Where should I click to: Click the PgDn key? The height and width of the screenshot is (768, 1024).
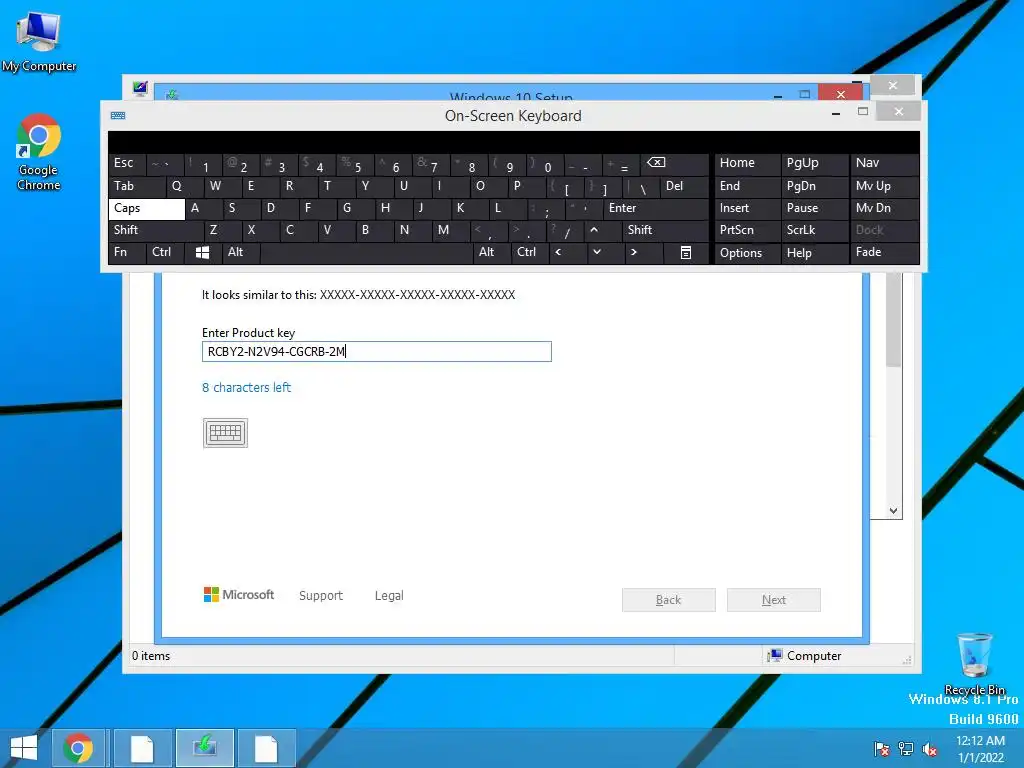[814, 186]
